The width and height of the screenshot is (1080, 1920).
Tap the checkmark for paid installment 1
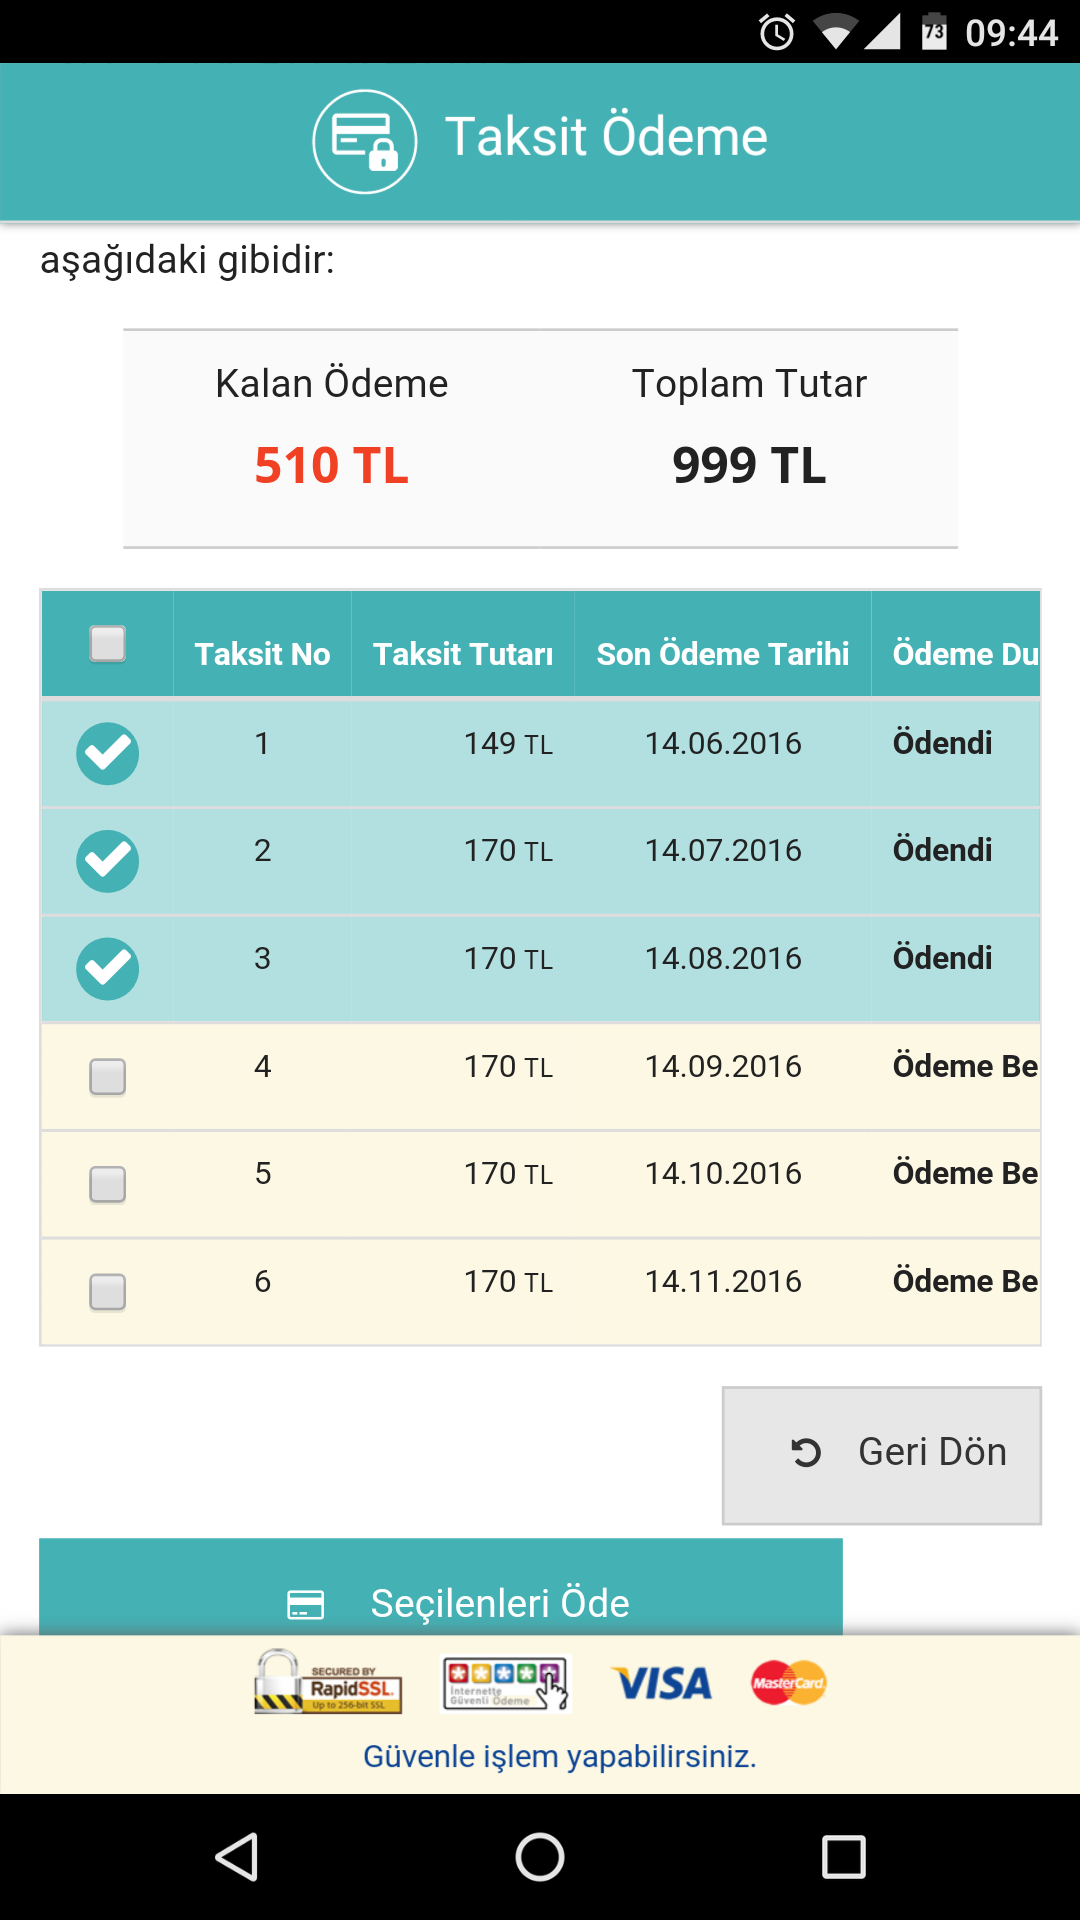coord(108,753)
